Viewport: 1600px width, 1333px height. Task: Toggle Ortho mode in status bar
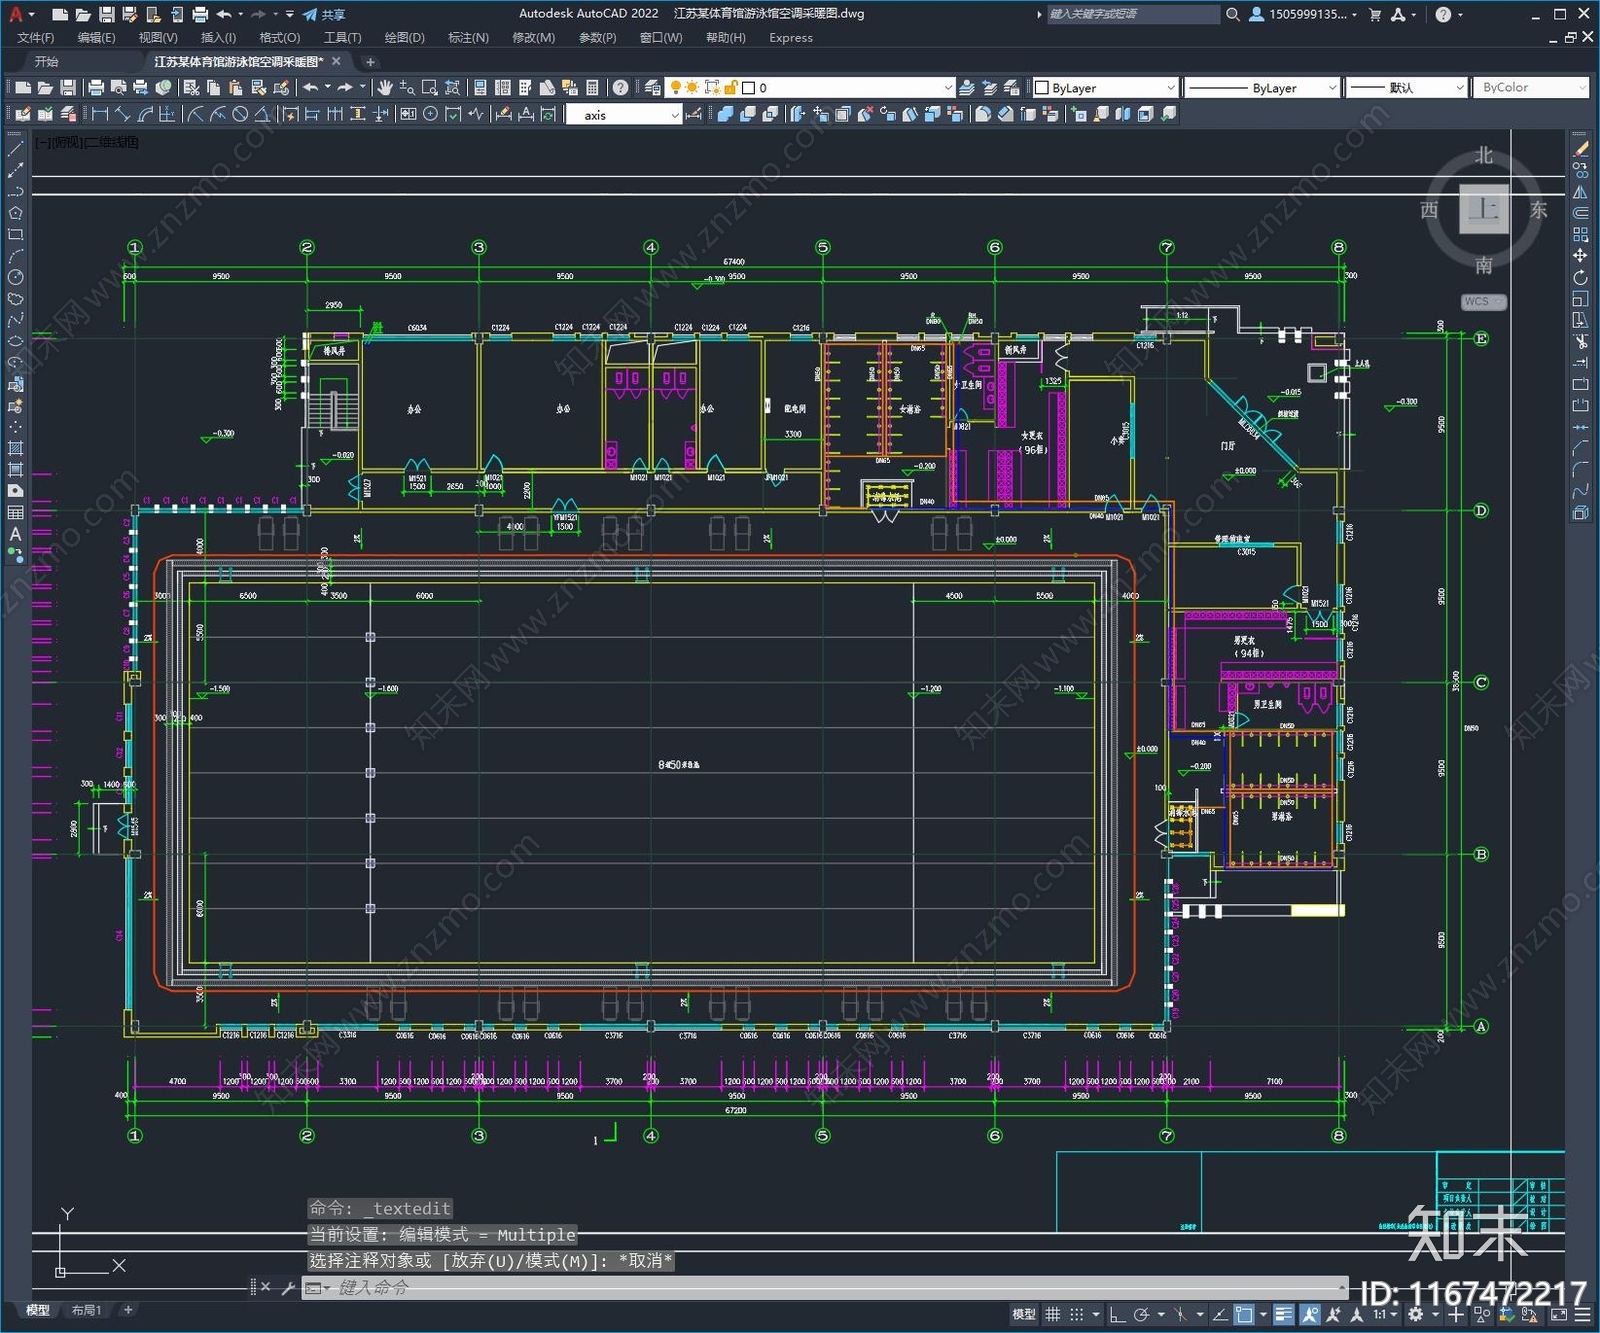1117,1315
